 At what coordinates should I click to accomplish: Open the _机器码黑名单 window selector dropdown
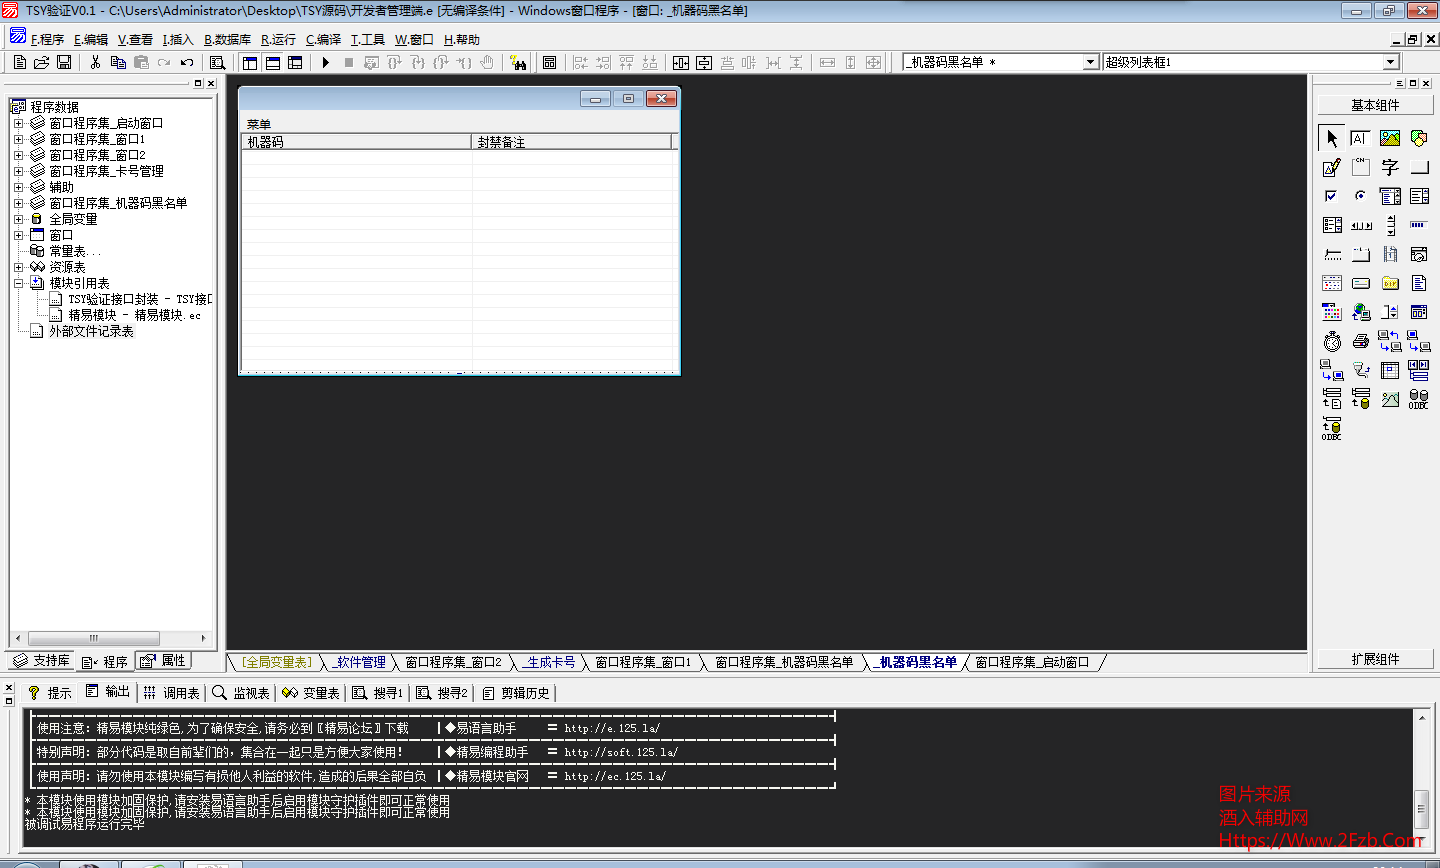(1093, 61)
